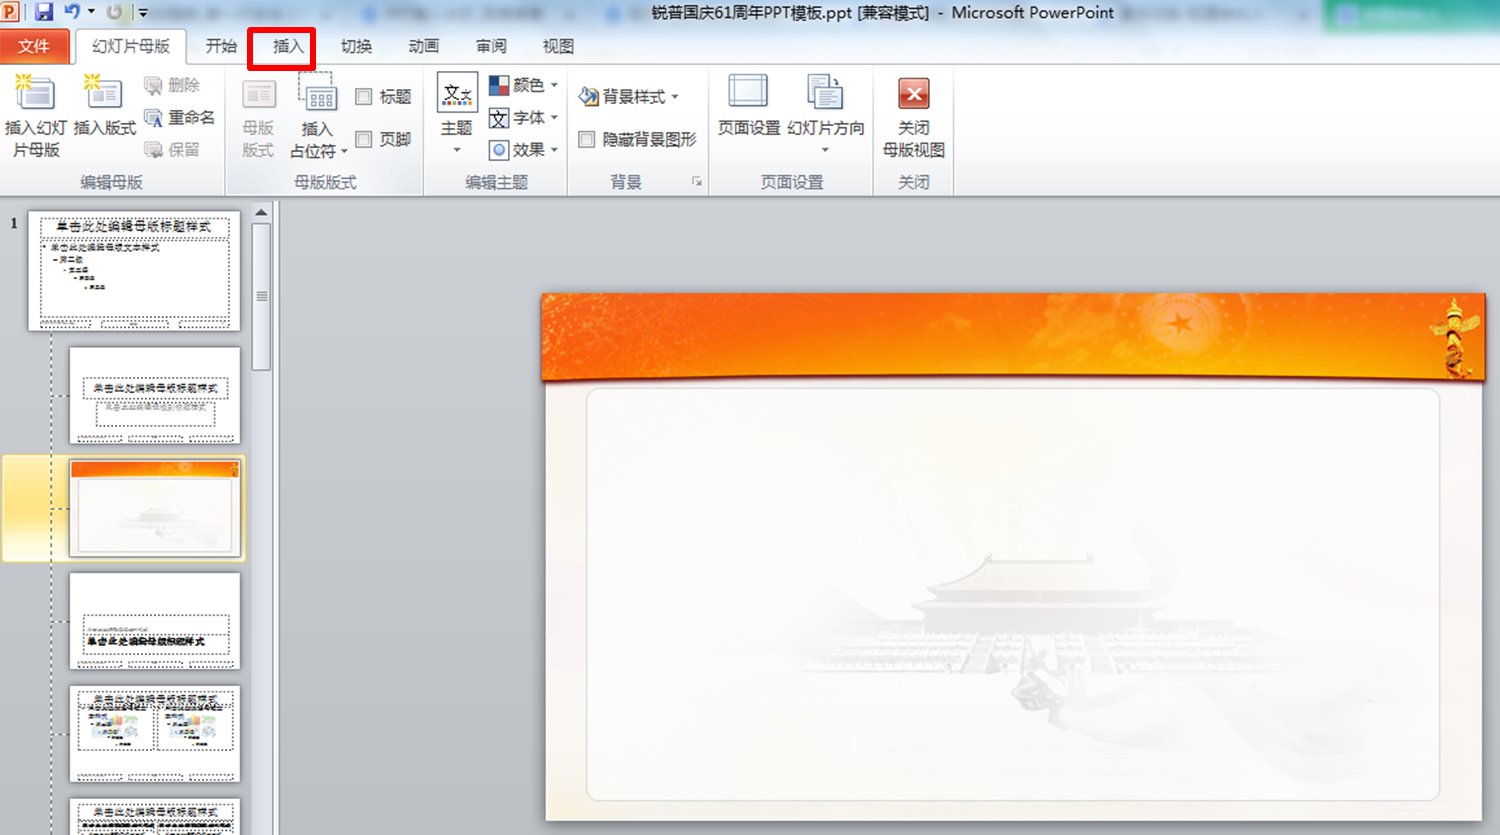This screenshot has height=835, width=1500.
Task: Click the Rename master icon
Action: point(154,118)
